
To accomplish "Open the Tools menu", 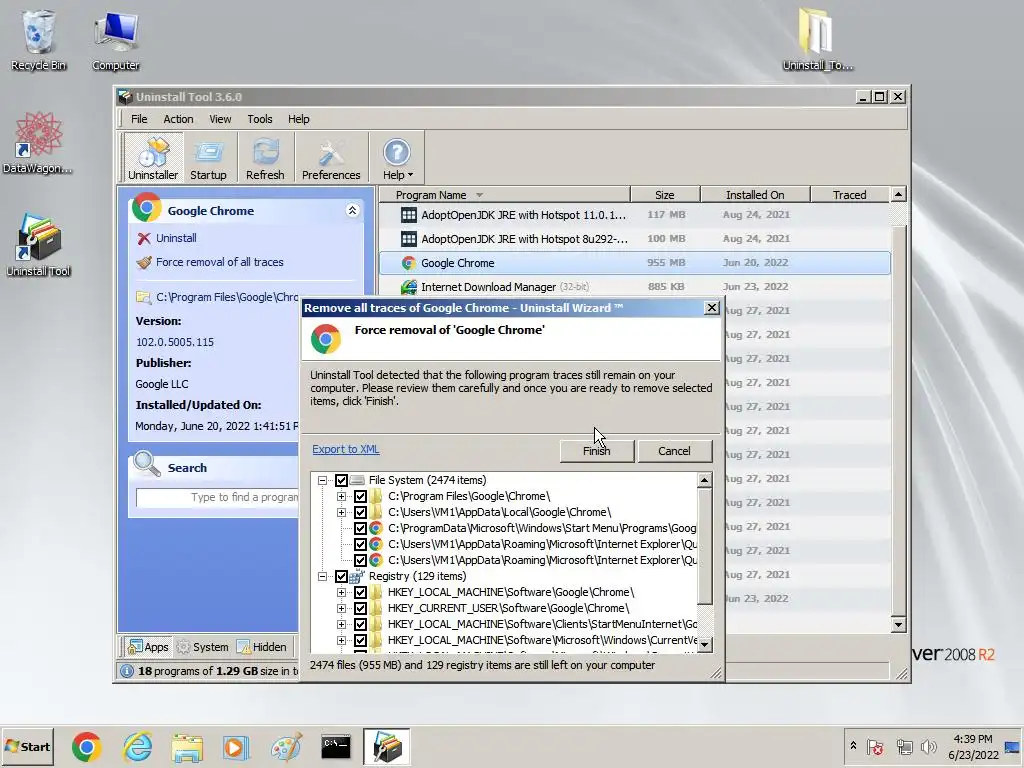I will pos(260,119).
